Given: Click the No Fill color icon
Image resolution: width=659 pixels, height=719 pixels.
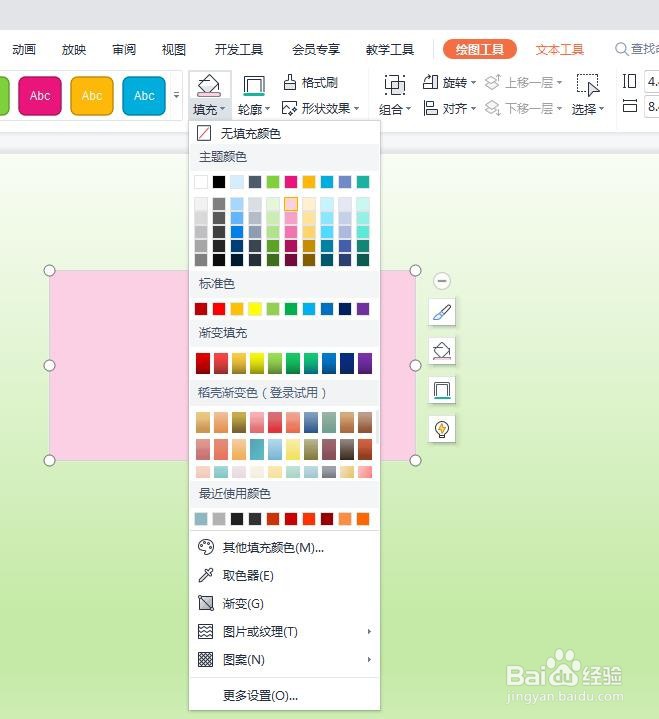Looking at the screenshot, I should click(x=204, y=133).
